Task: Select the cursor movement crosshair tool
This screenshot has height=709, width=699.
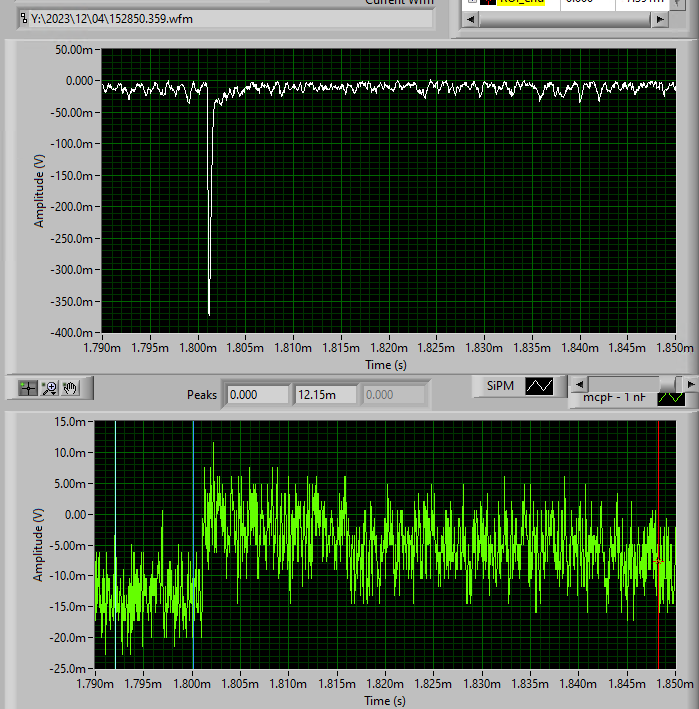Action: click(x=28, y=388)
